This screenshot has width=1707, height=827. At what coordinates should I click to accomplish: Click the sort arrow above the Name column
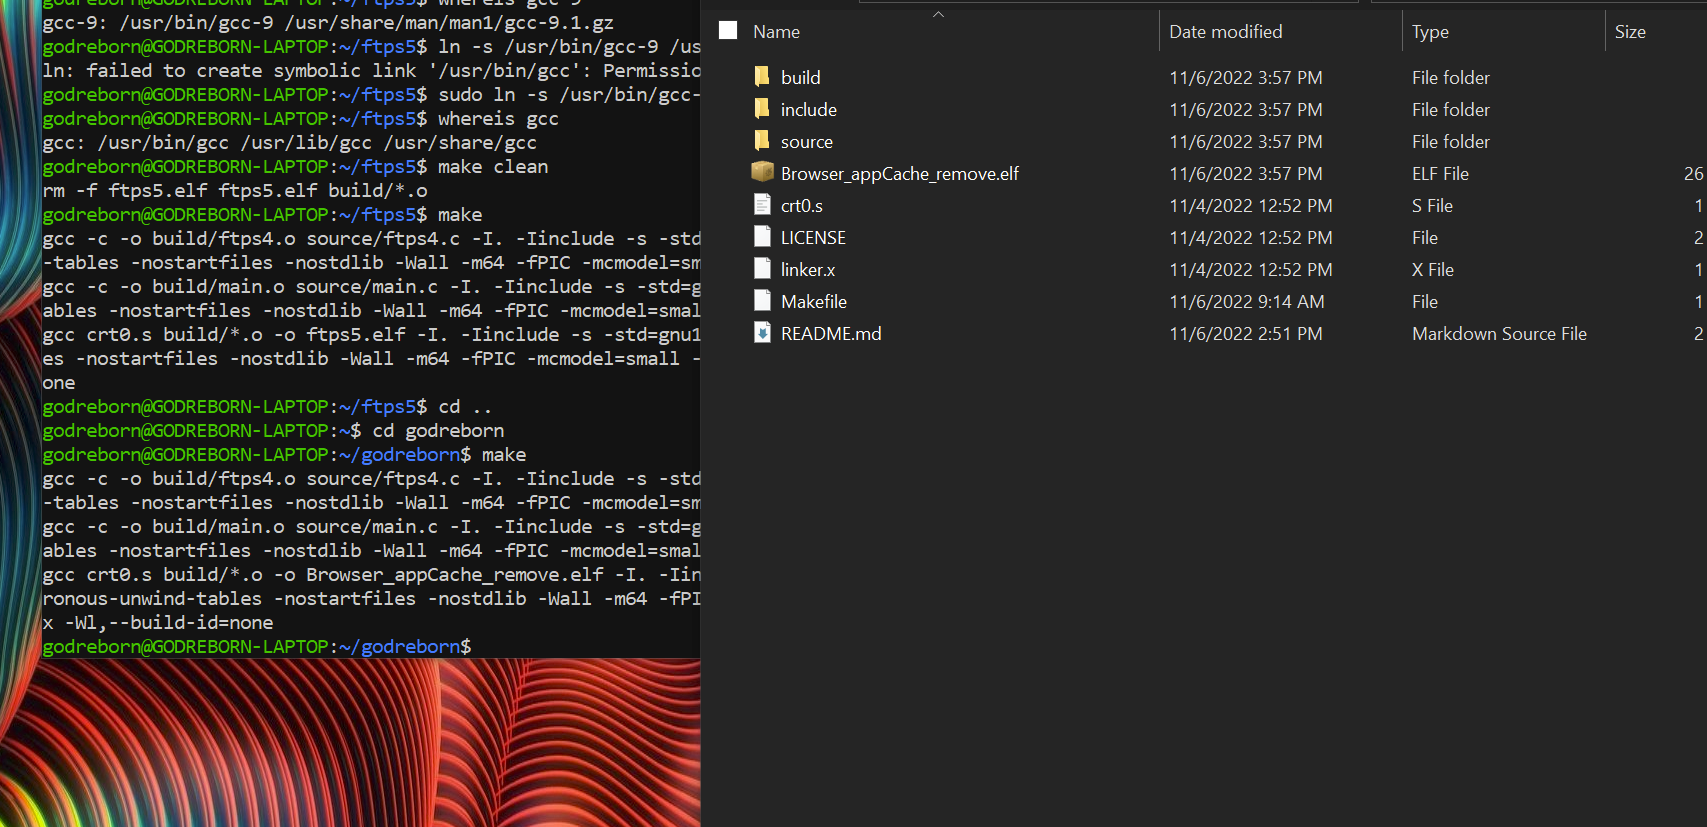[x=938, y=14]
